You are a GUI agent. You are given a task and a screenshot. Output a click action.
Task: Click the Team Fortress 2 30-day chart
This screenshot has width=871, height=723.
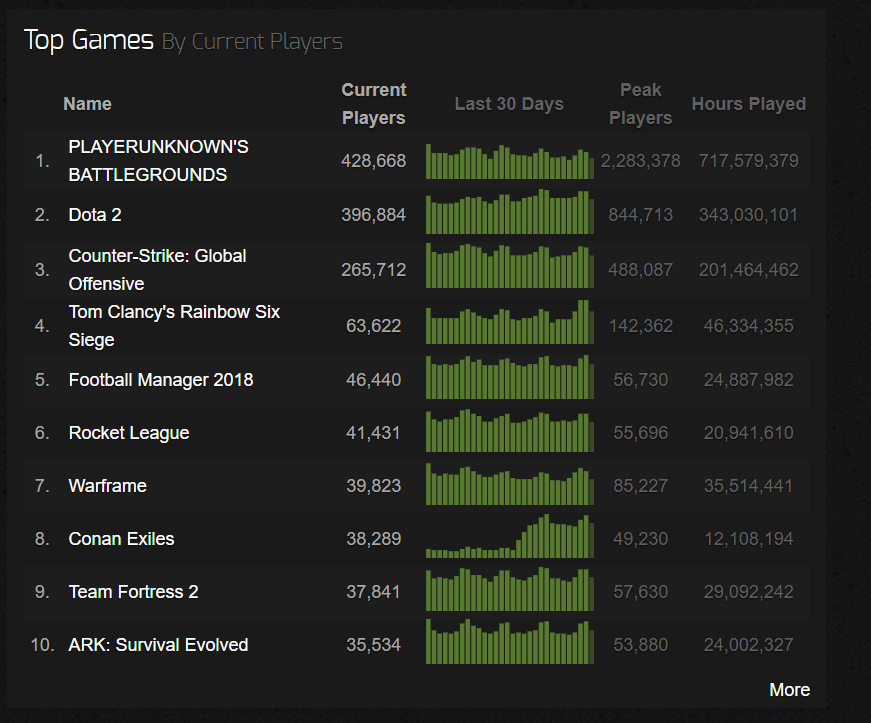pyautogui.click(x=510, y=589)
